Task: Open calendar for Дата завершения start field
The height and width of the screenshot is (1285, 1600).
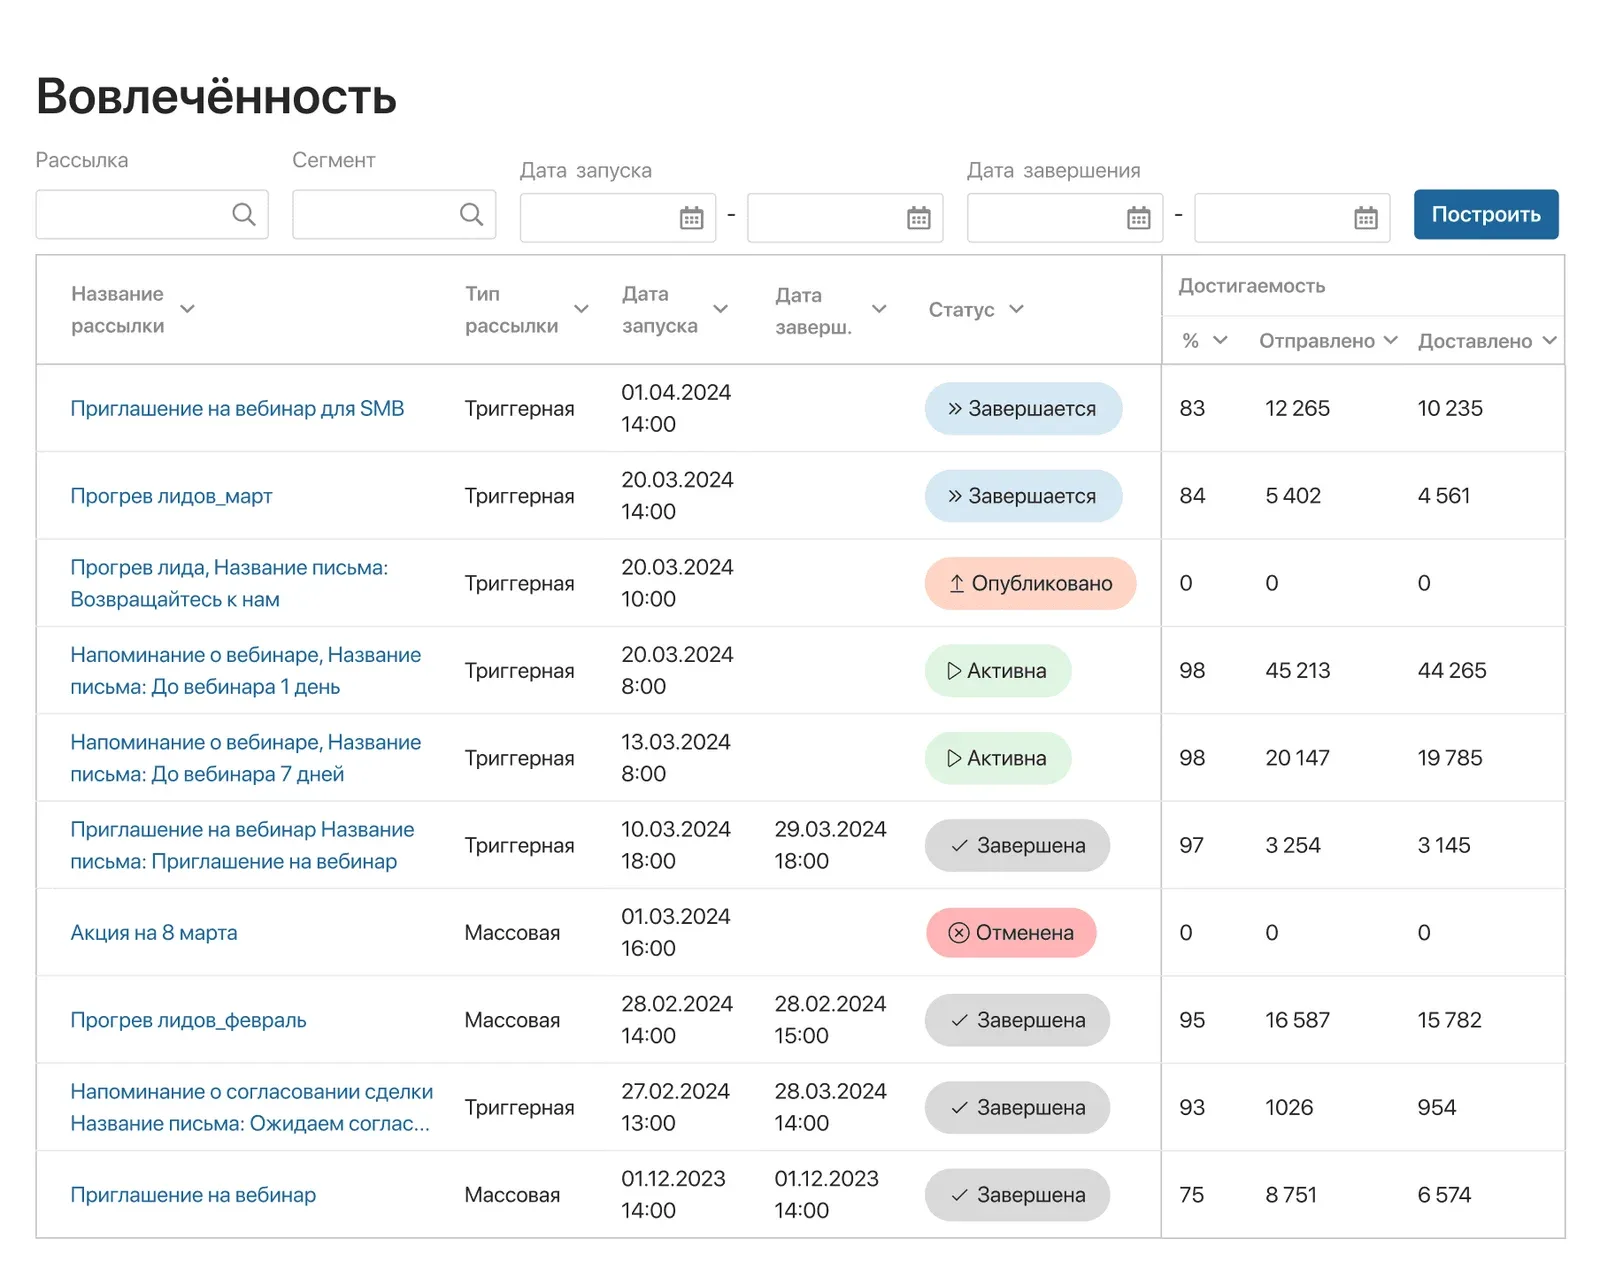Action: [1138, 218]
